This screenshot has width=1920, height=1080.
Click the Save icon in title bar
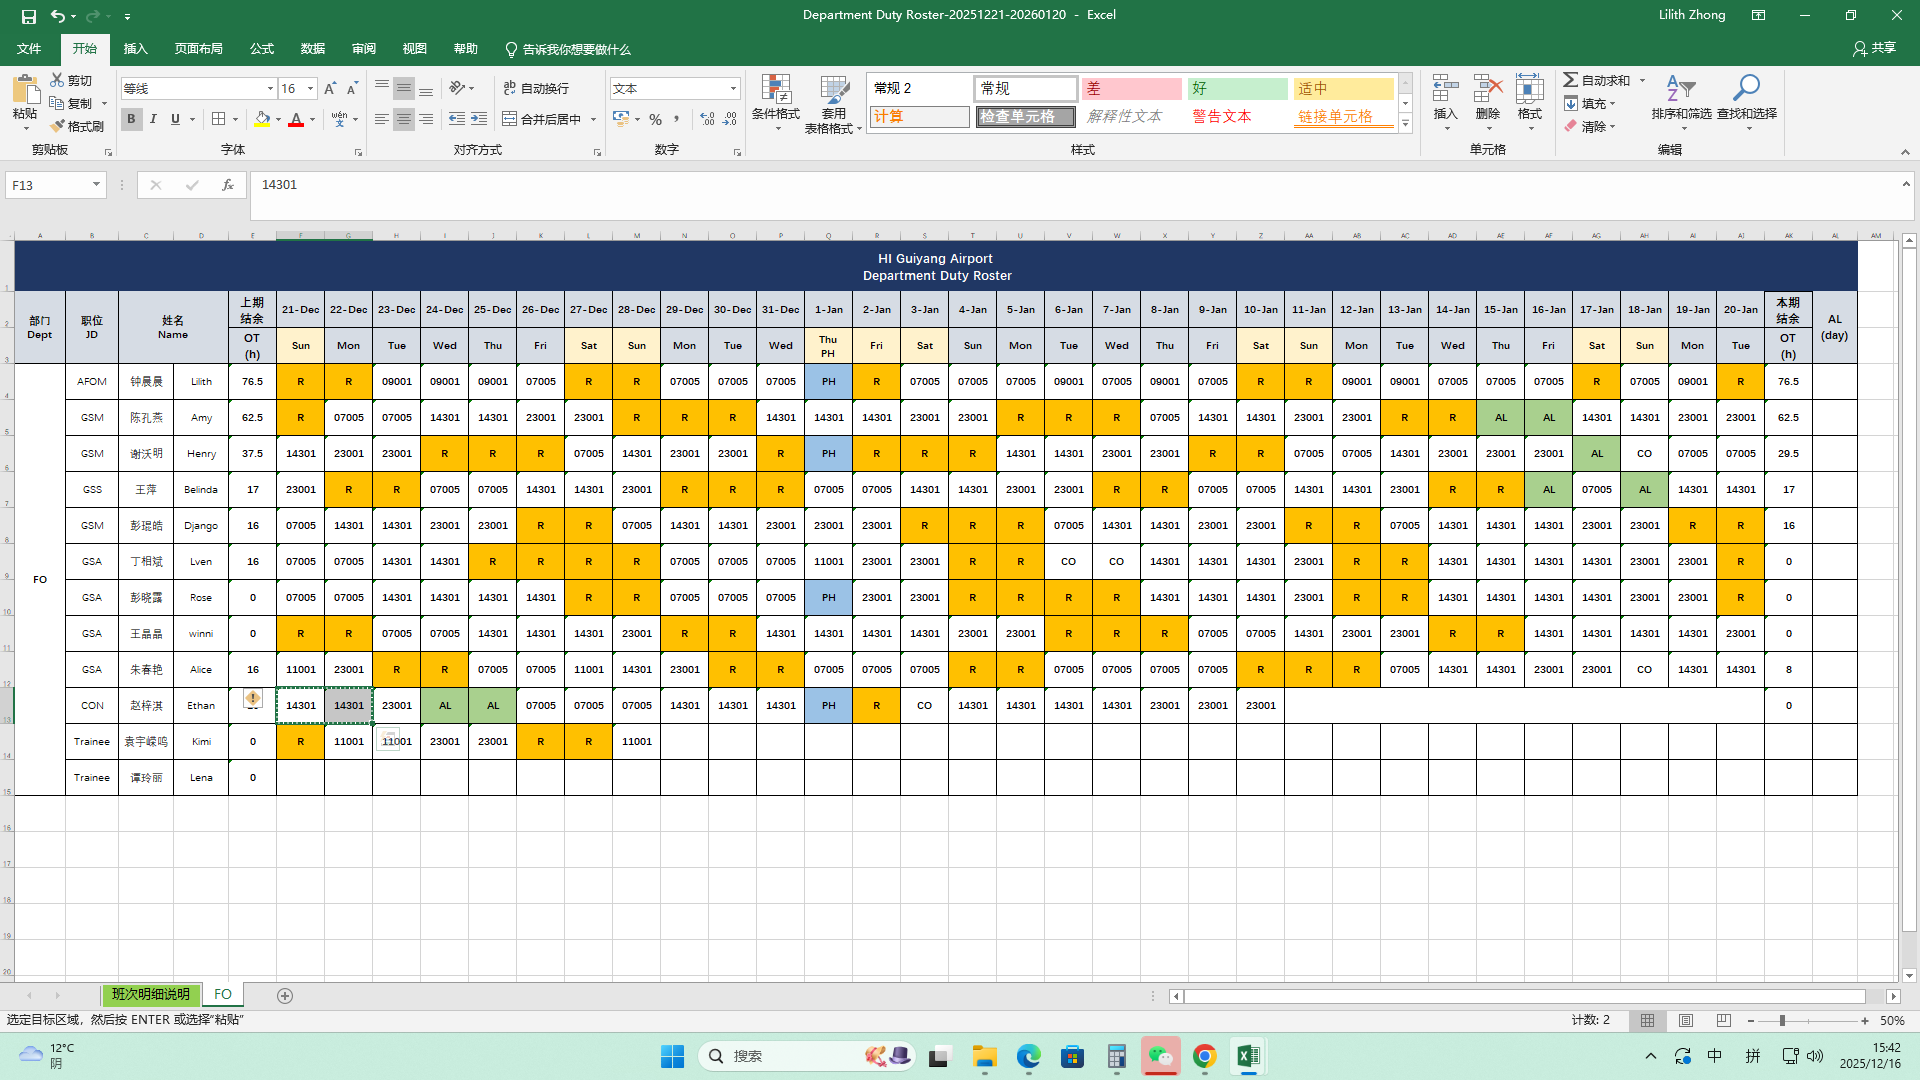28,16
